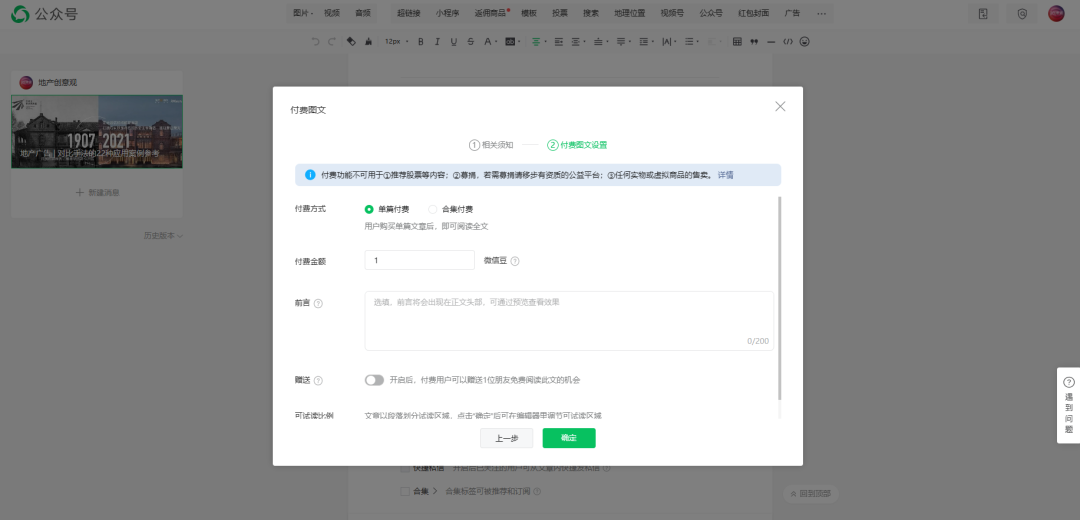Click help icon beside 赠送 label

tap(318, 381)
